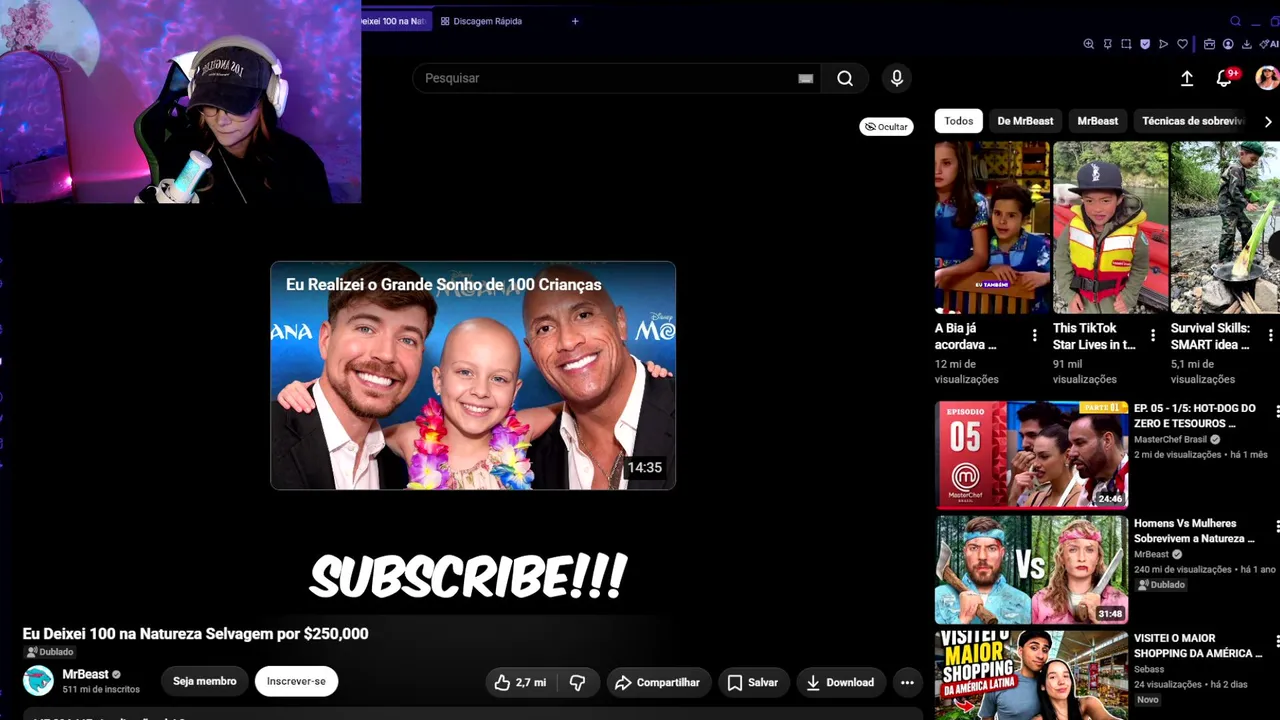This screenshot has height=720, width=1280.
Task: Open the "Survival Skills: SMART idea" short thumbnail
Action: point(1225,228)
